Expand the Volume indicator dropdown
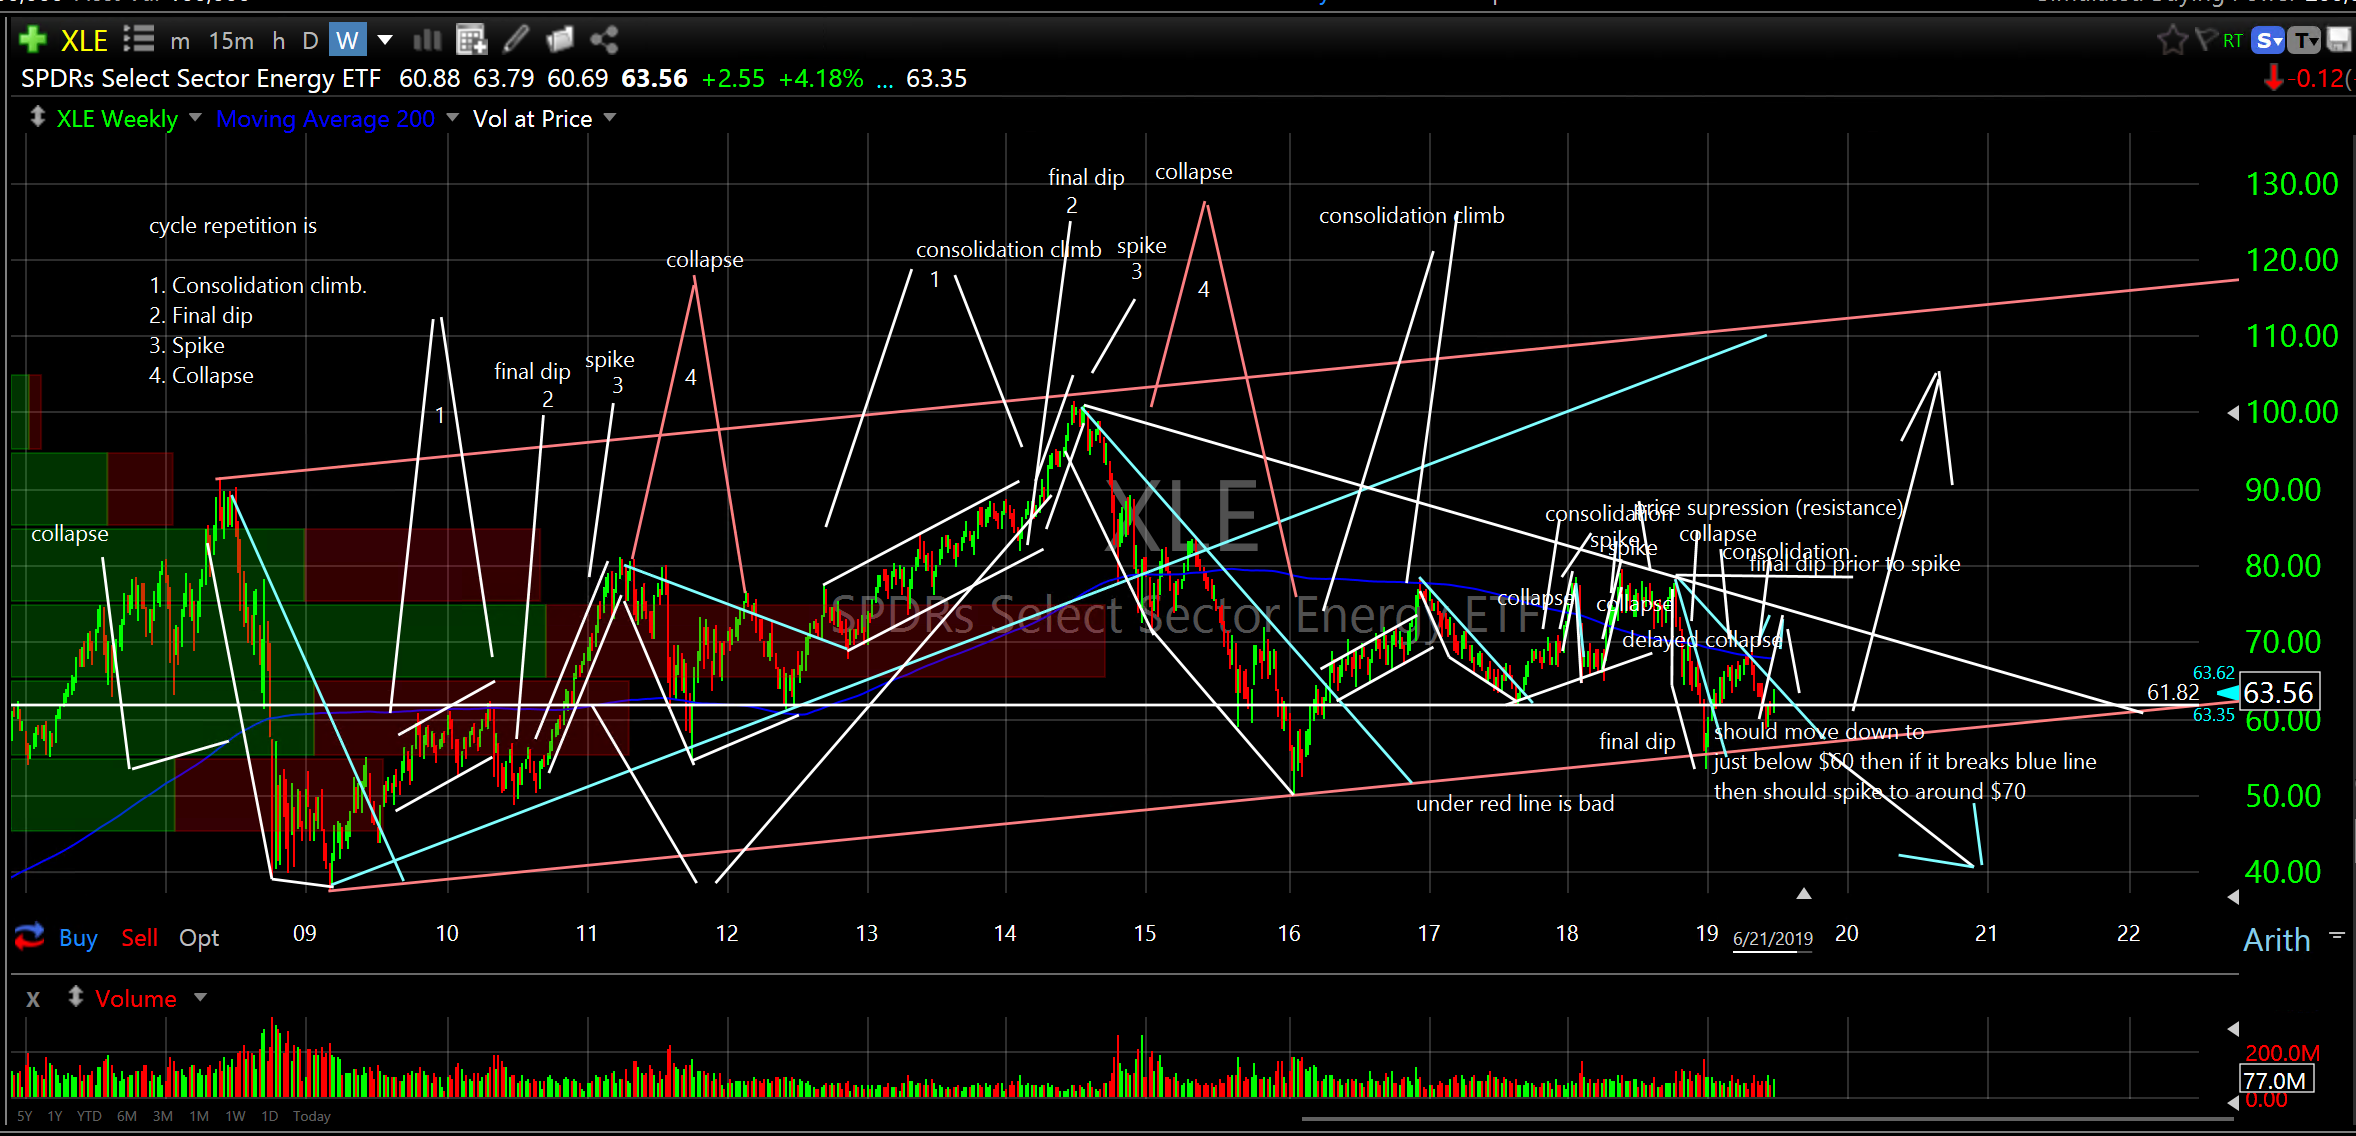The height and width of the screenshot is (1136, 2356). pos(200,997)
